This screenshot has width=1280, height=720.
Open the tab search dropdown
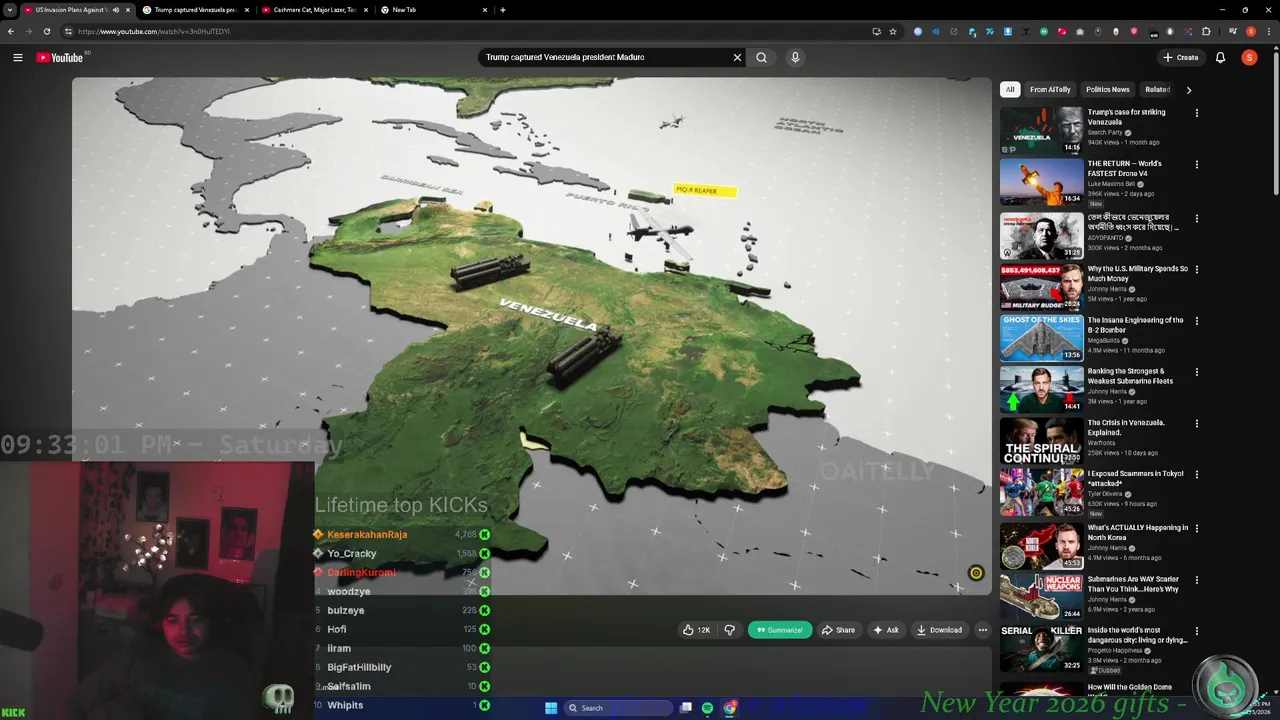pyautogui.click(x=9, y=10)
